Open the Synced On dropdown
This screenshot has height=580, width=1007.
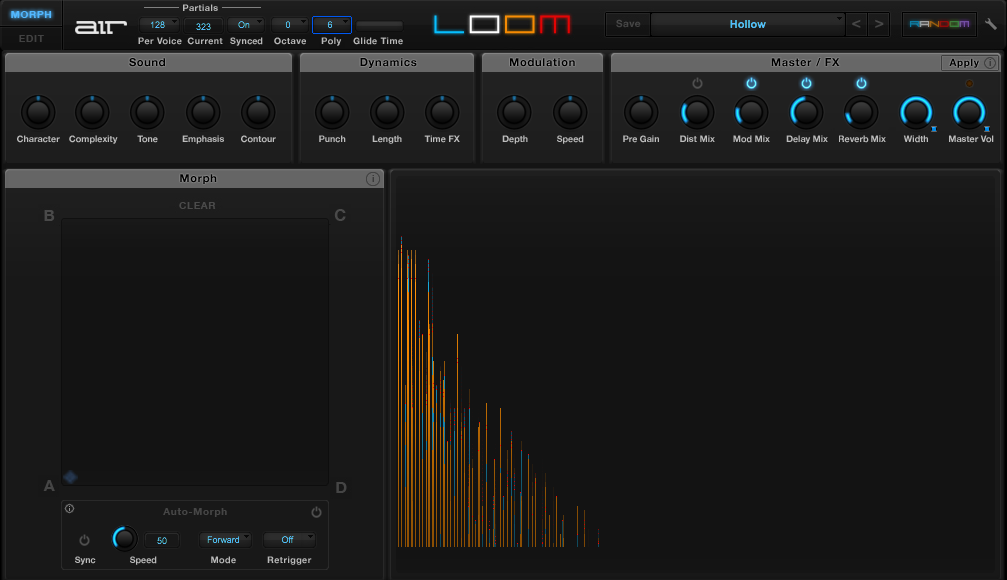tap(245, 25)
